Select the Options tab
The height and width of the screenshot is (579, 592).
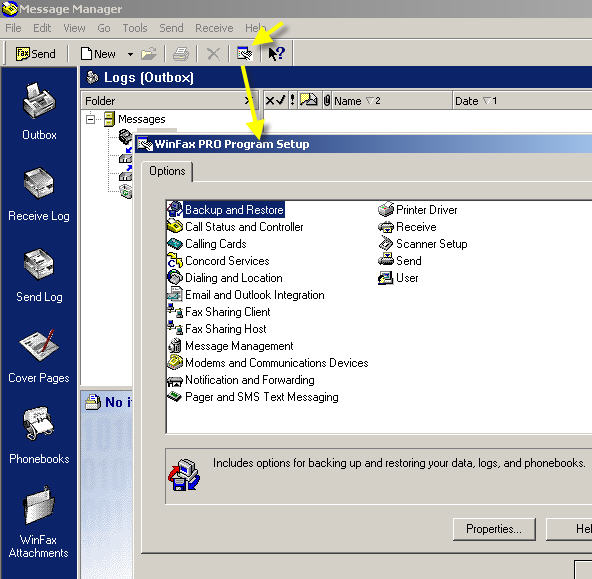pos(167,171)
